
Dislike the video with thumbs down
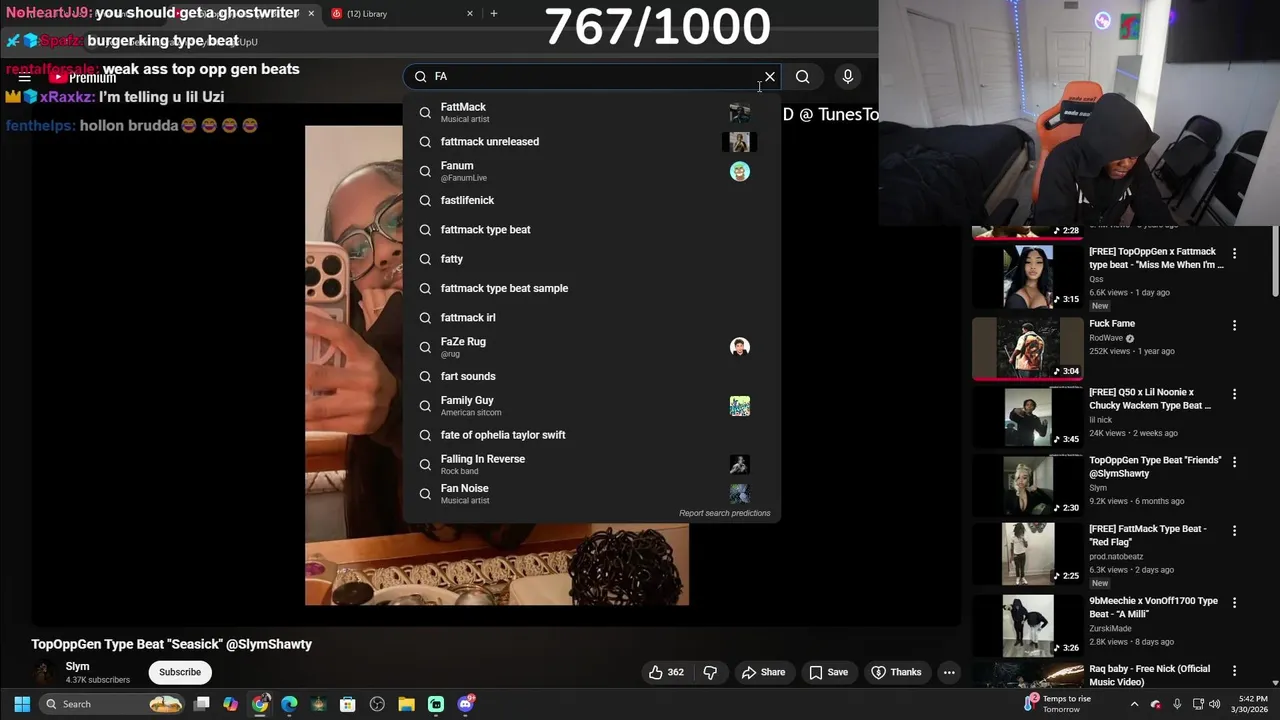[710, 672]
